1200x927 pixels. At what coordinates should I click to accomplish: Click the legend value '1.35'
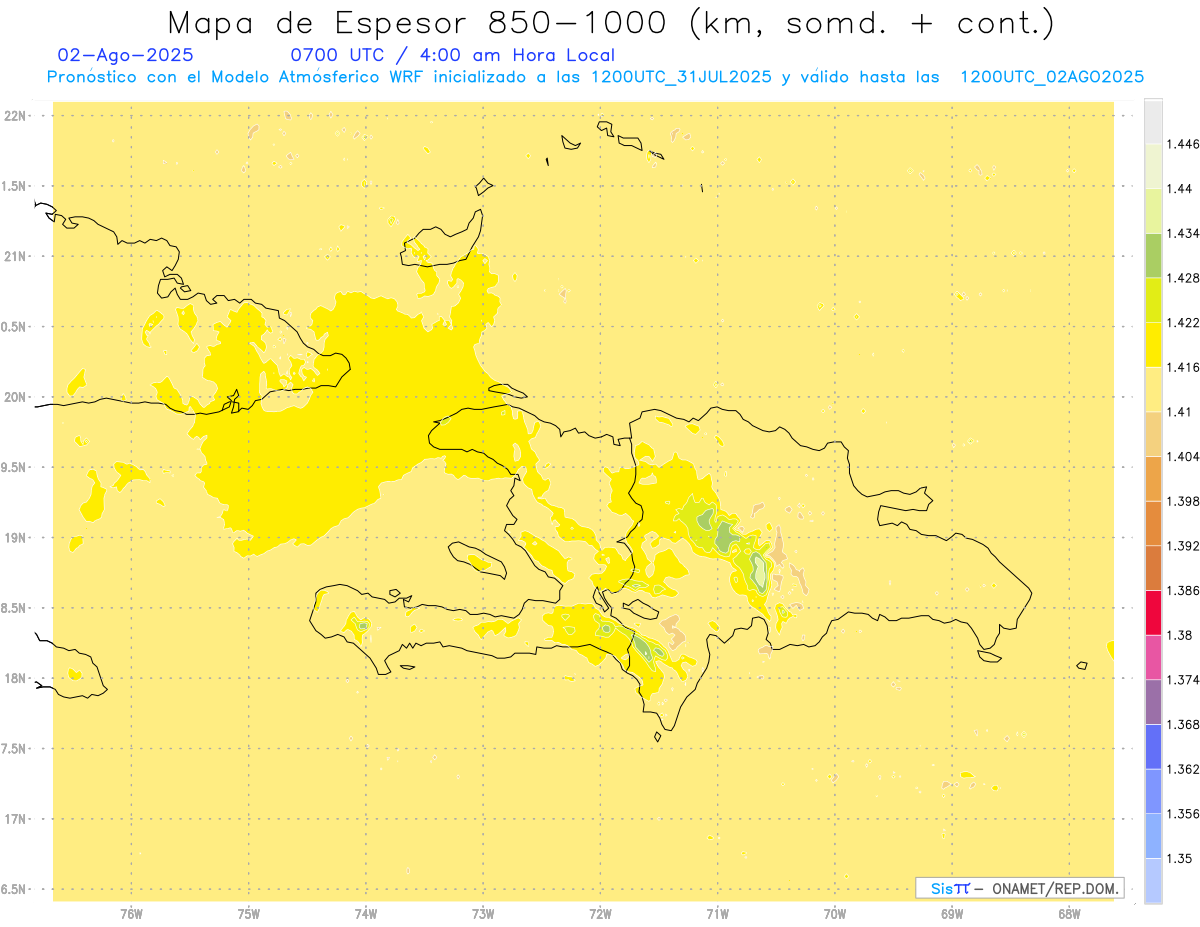[1181, 859]
